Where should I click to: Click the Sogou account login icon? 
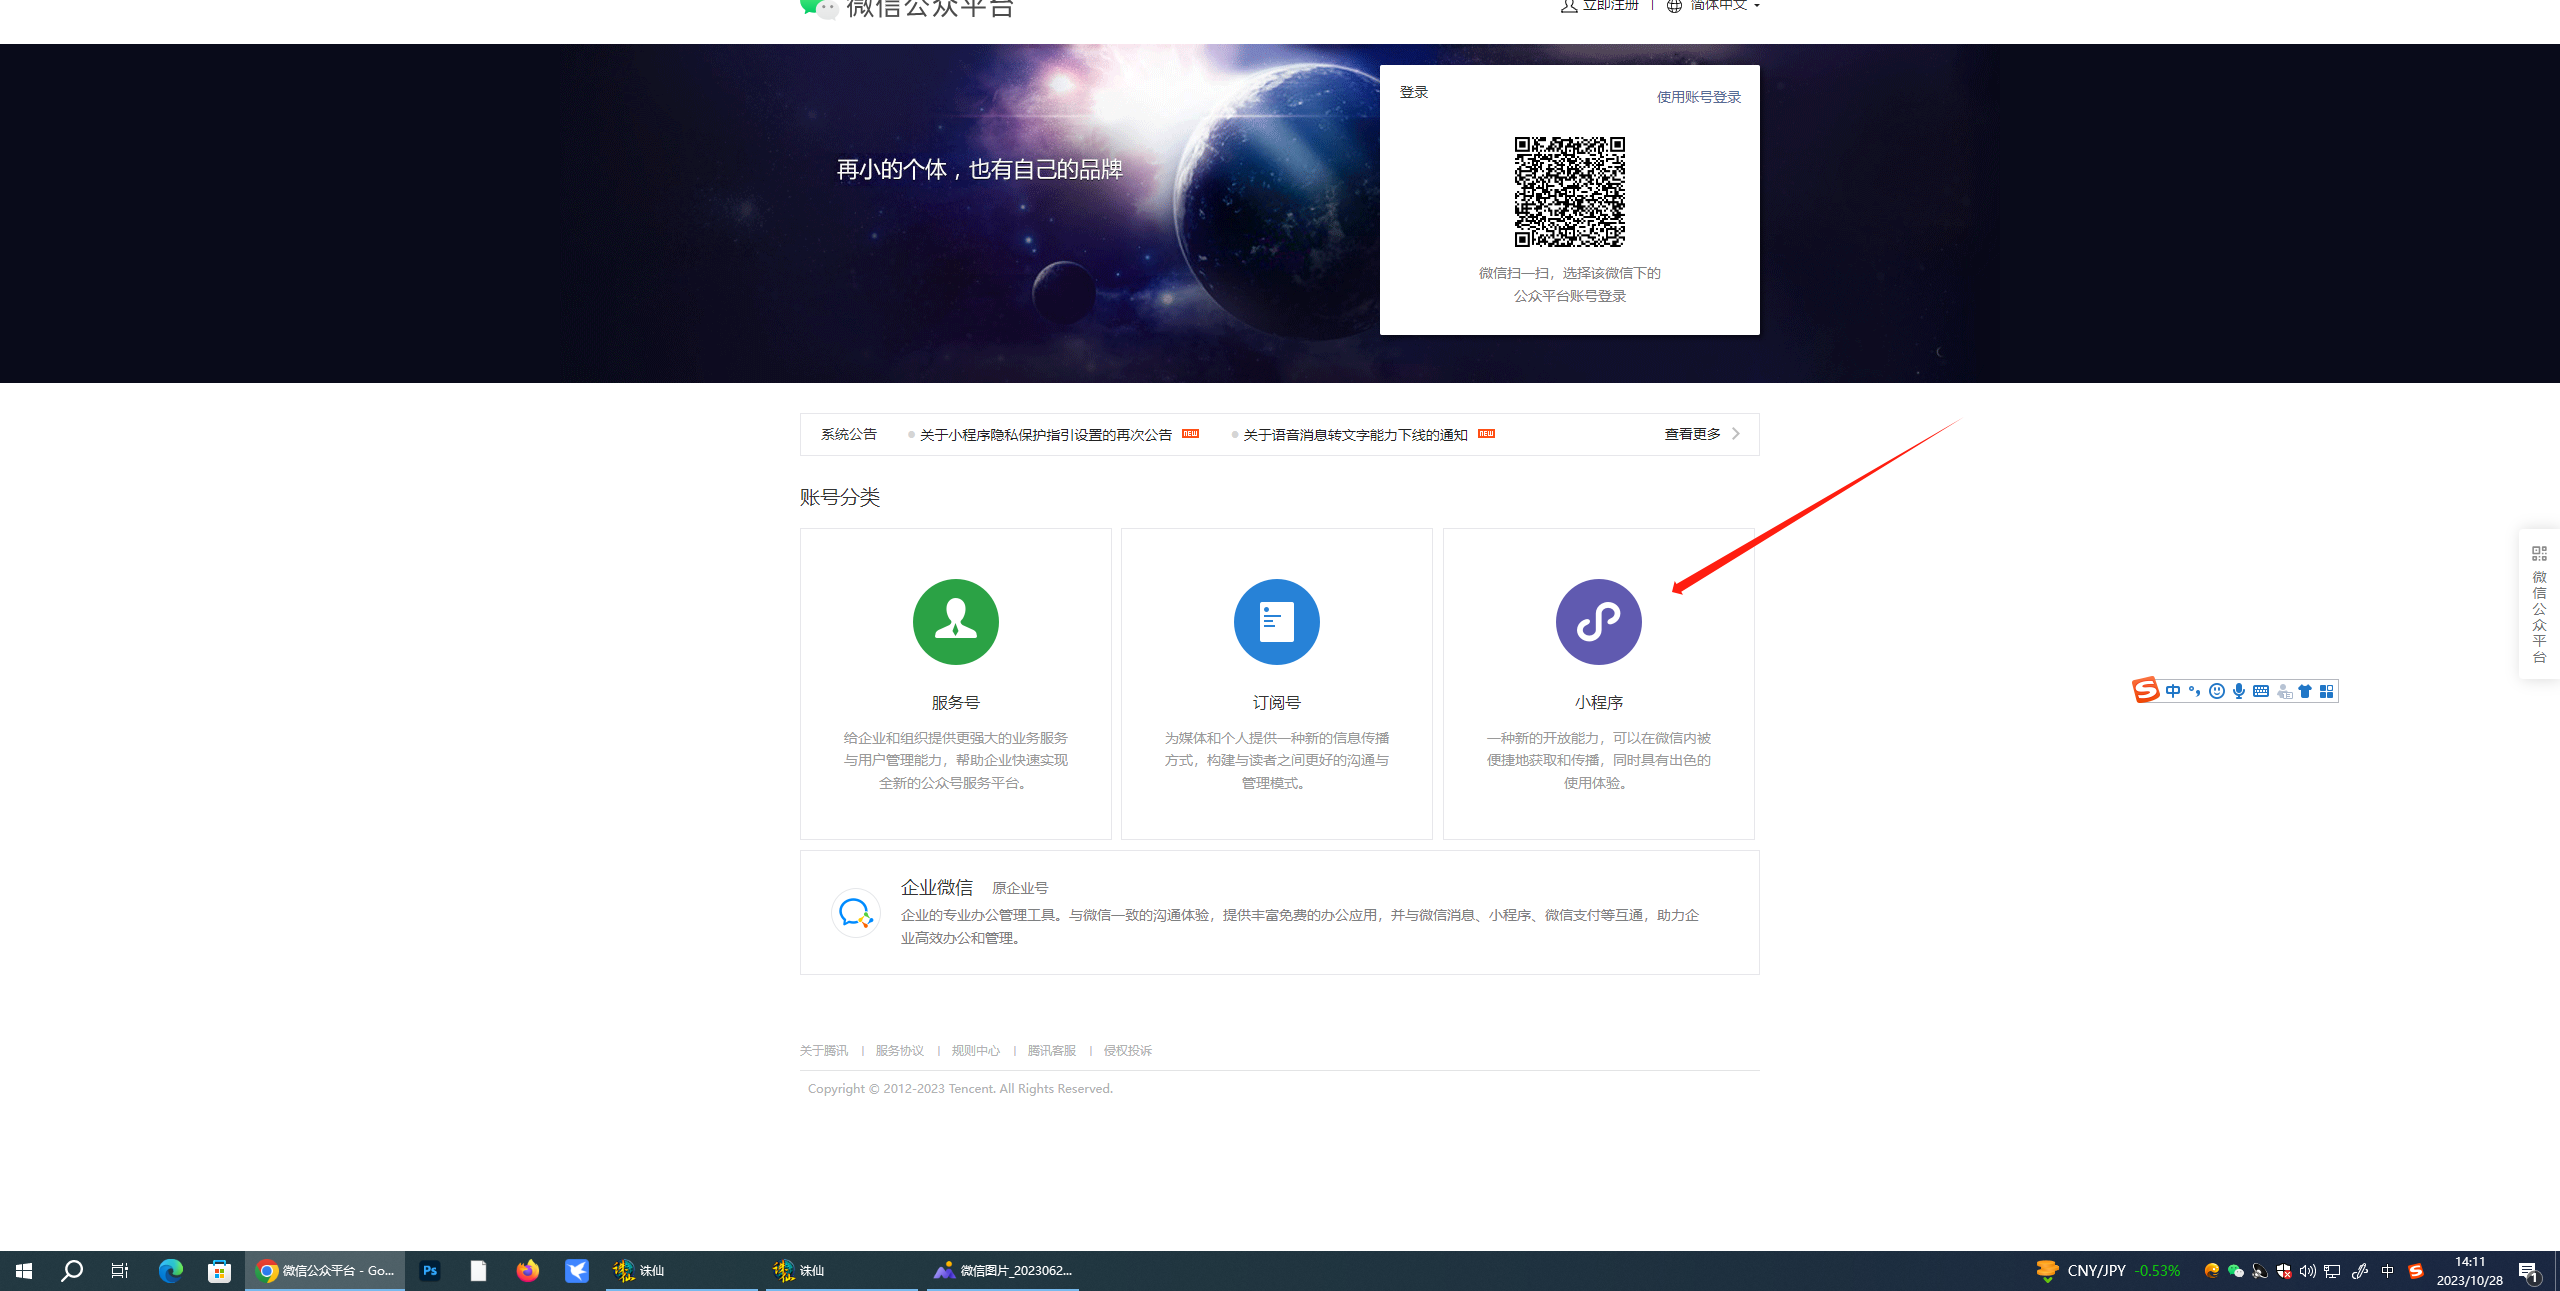(x=2283, y=691)
